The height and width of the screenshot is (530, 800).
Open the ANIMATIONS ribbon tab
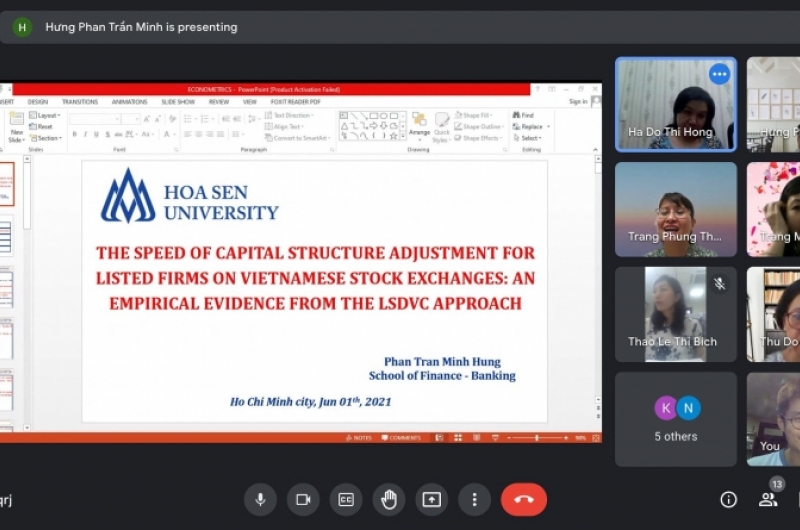(129, 102)
